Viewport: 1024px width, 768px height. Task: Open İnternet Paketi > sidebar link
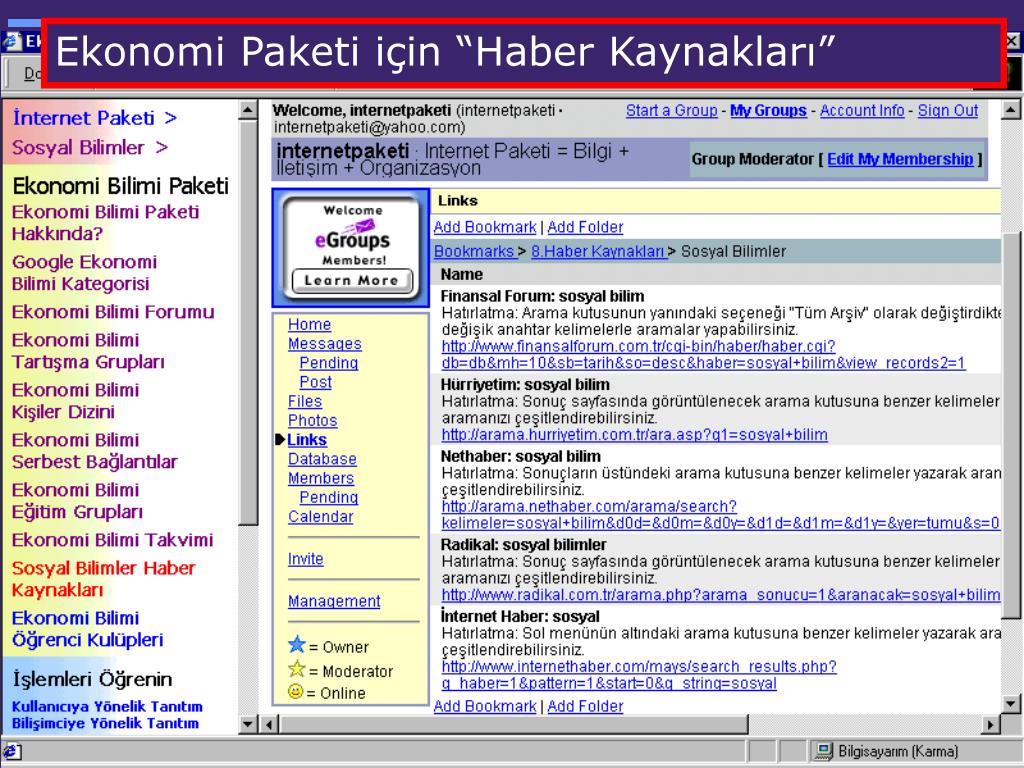(95, 118)
